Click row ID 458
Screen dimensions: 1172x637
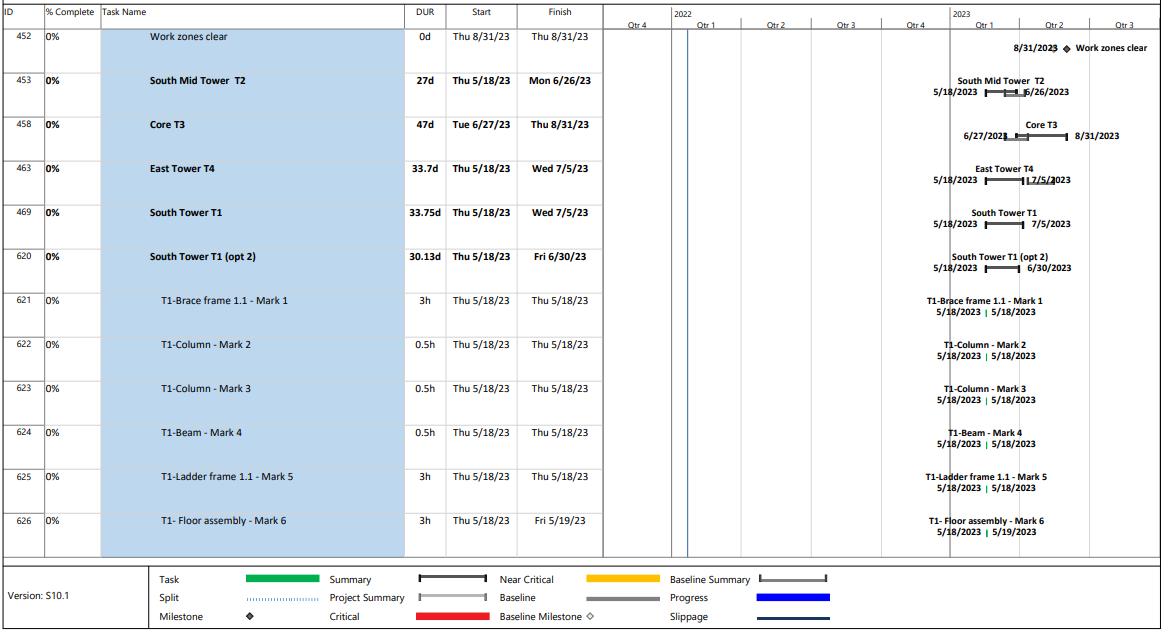(x=24, y=124)
